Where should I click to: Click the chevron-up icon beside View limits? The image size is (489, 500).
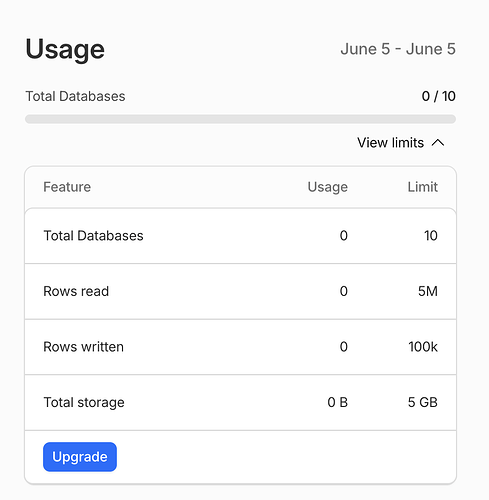point(438,143)
